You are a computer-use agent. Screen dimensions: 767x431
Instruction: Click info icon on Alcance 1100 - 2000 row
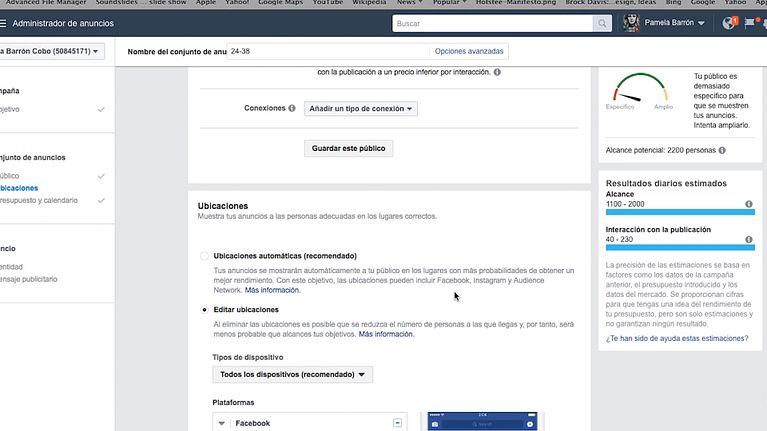click(749, 204)
